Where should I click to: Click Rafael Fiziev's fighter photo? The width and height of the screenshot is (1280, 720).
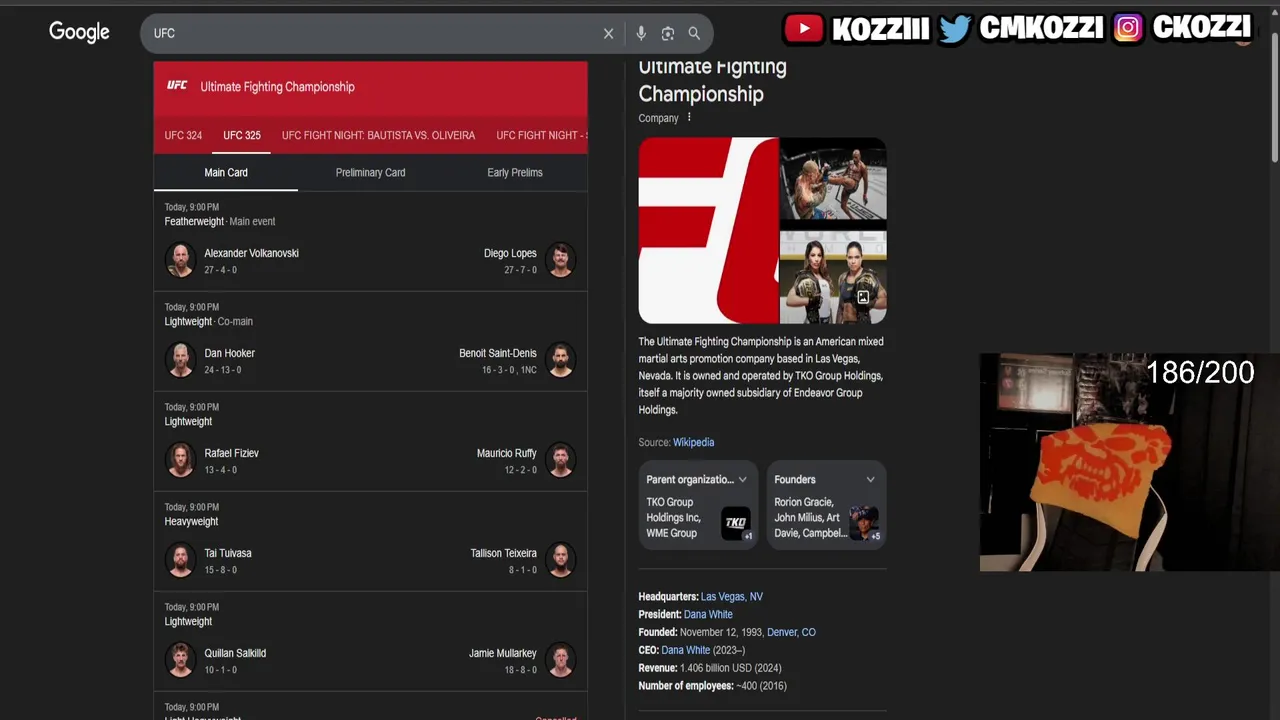(180, 460)
